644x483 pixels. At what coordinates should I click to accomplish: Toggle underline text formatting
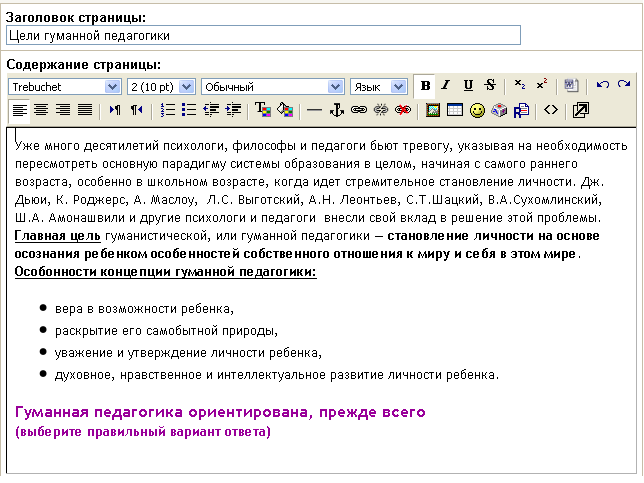pos(467,86)
